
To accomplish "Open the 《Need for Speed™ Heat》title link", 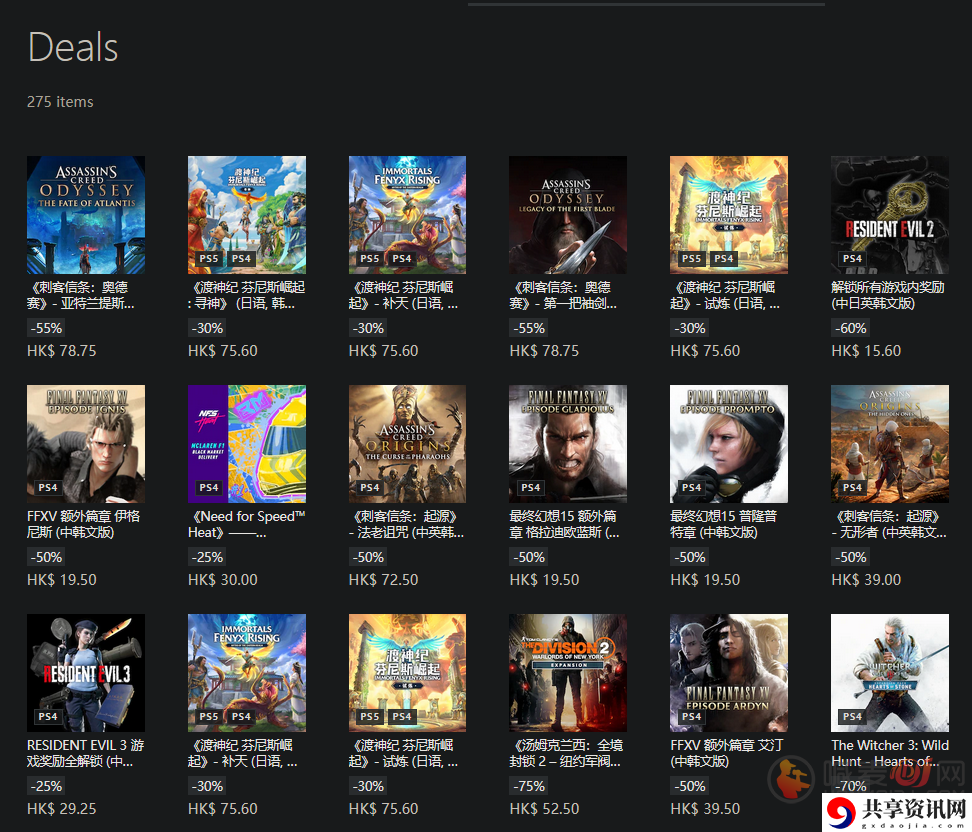I will [247, 524].
